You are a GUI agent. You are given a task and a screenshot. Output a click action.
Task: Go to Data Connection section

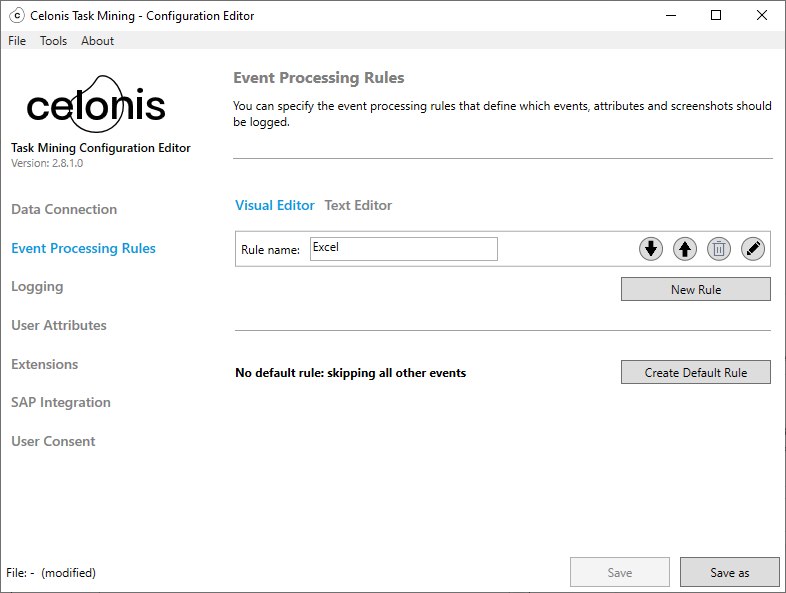tap(64, 209)
